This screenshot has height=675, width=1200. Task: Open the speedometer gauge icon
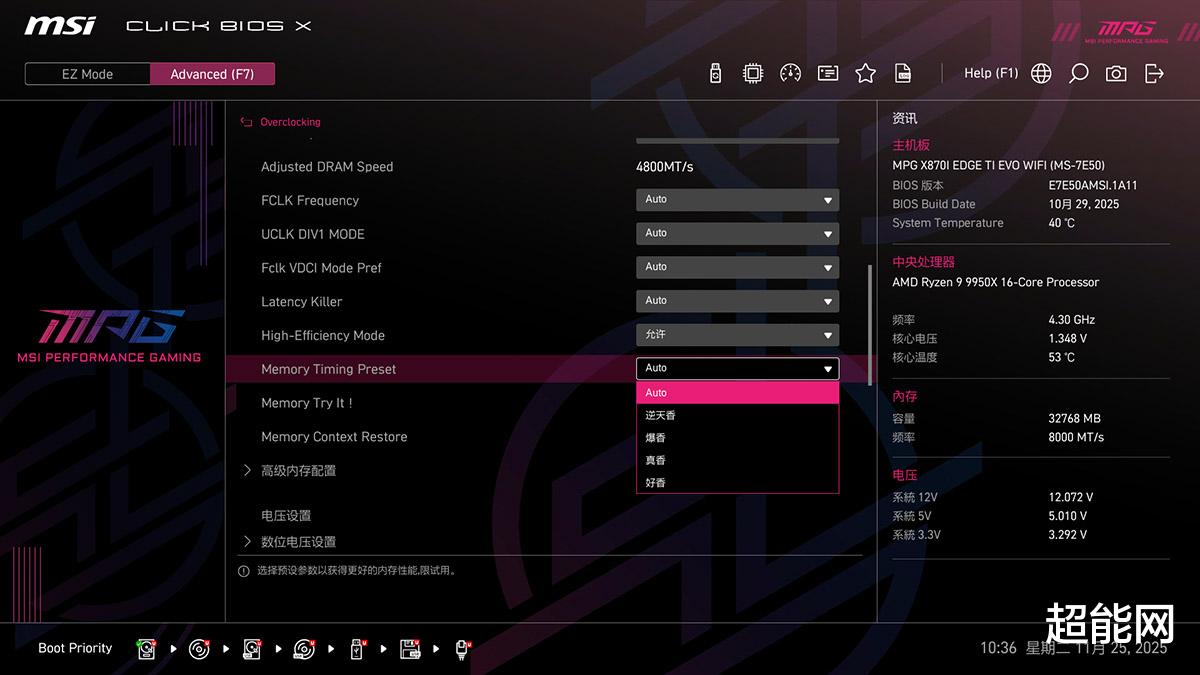791,73
